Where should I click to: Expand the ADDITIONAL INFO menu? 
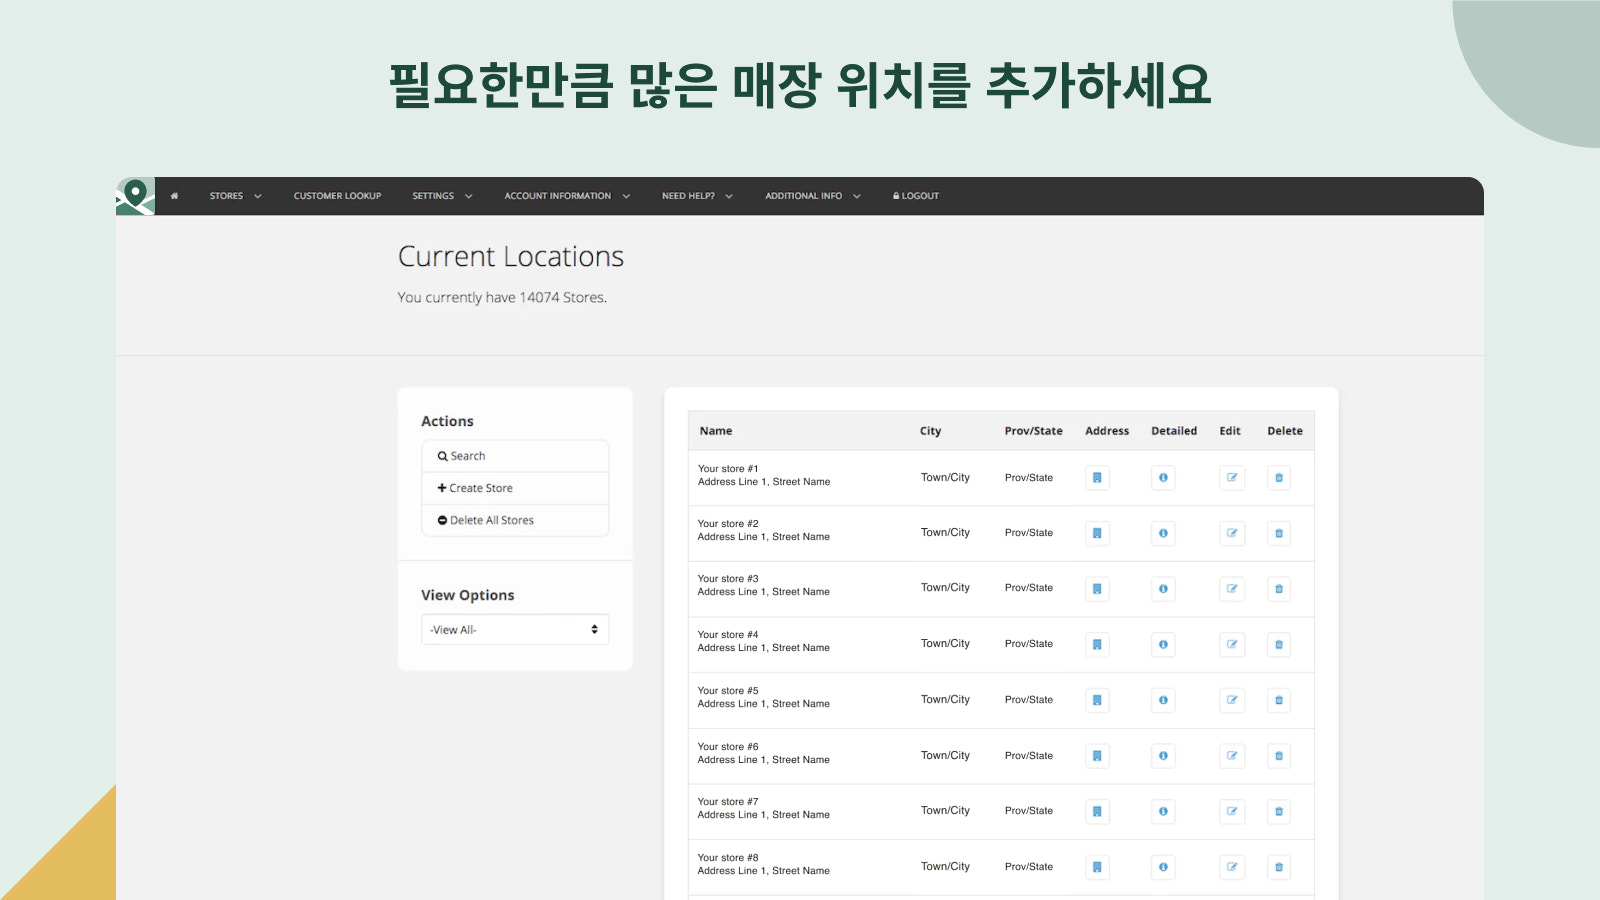coord(813,196)
